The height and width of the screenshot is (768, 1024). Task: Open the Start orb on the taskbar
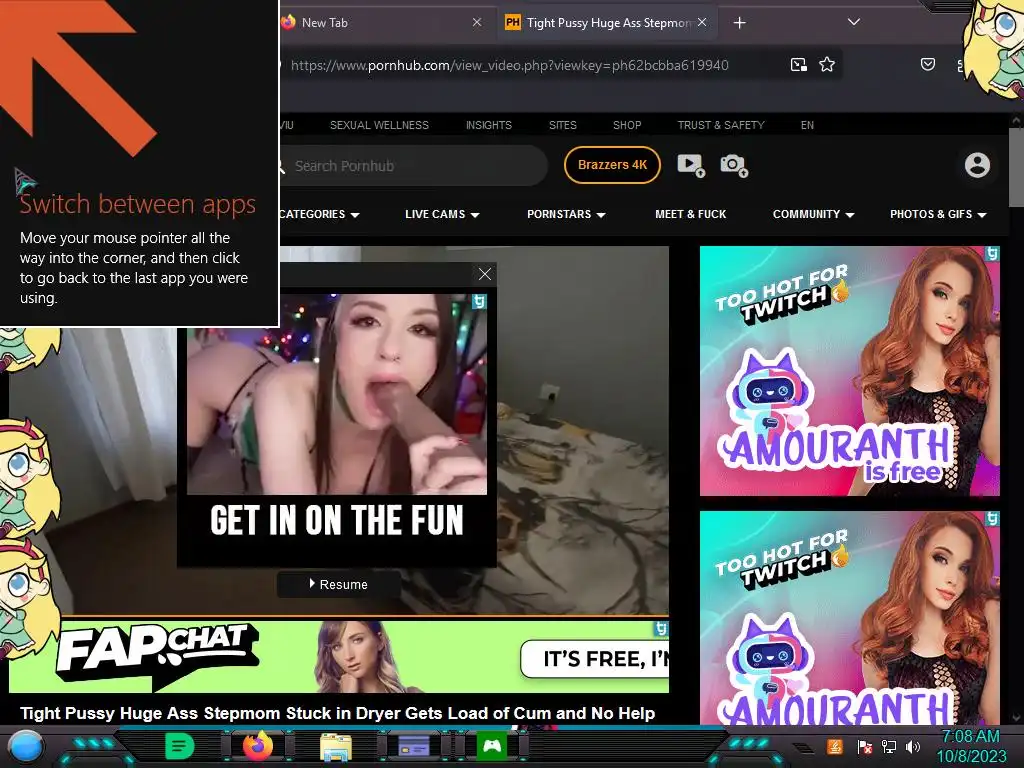[x=25, y=746]
